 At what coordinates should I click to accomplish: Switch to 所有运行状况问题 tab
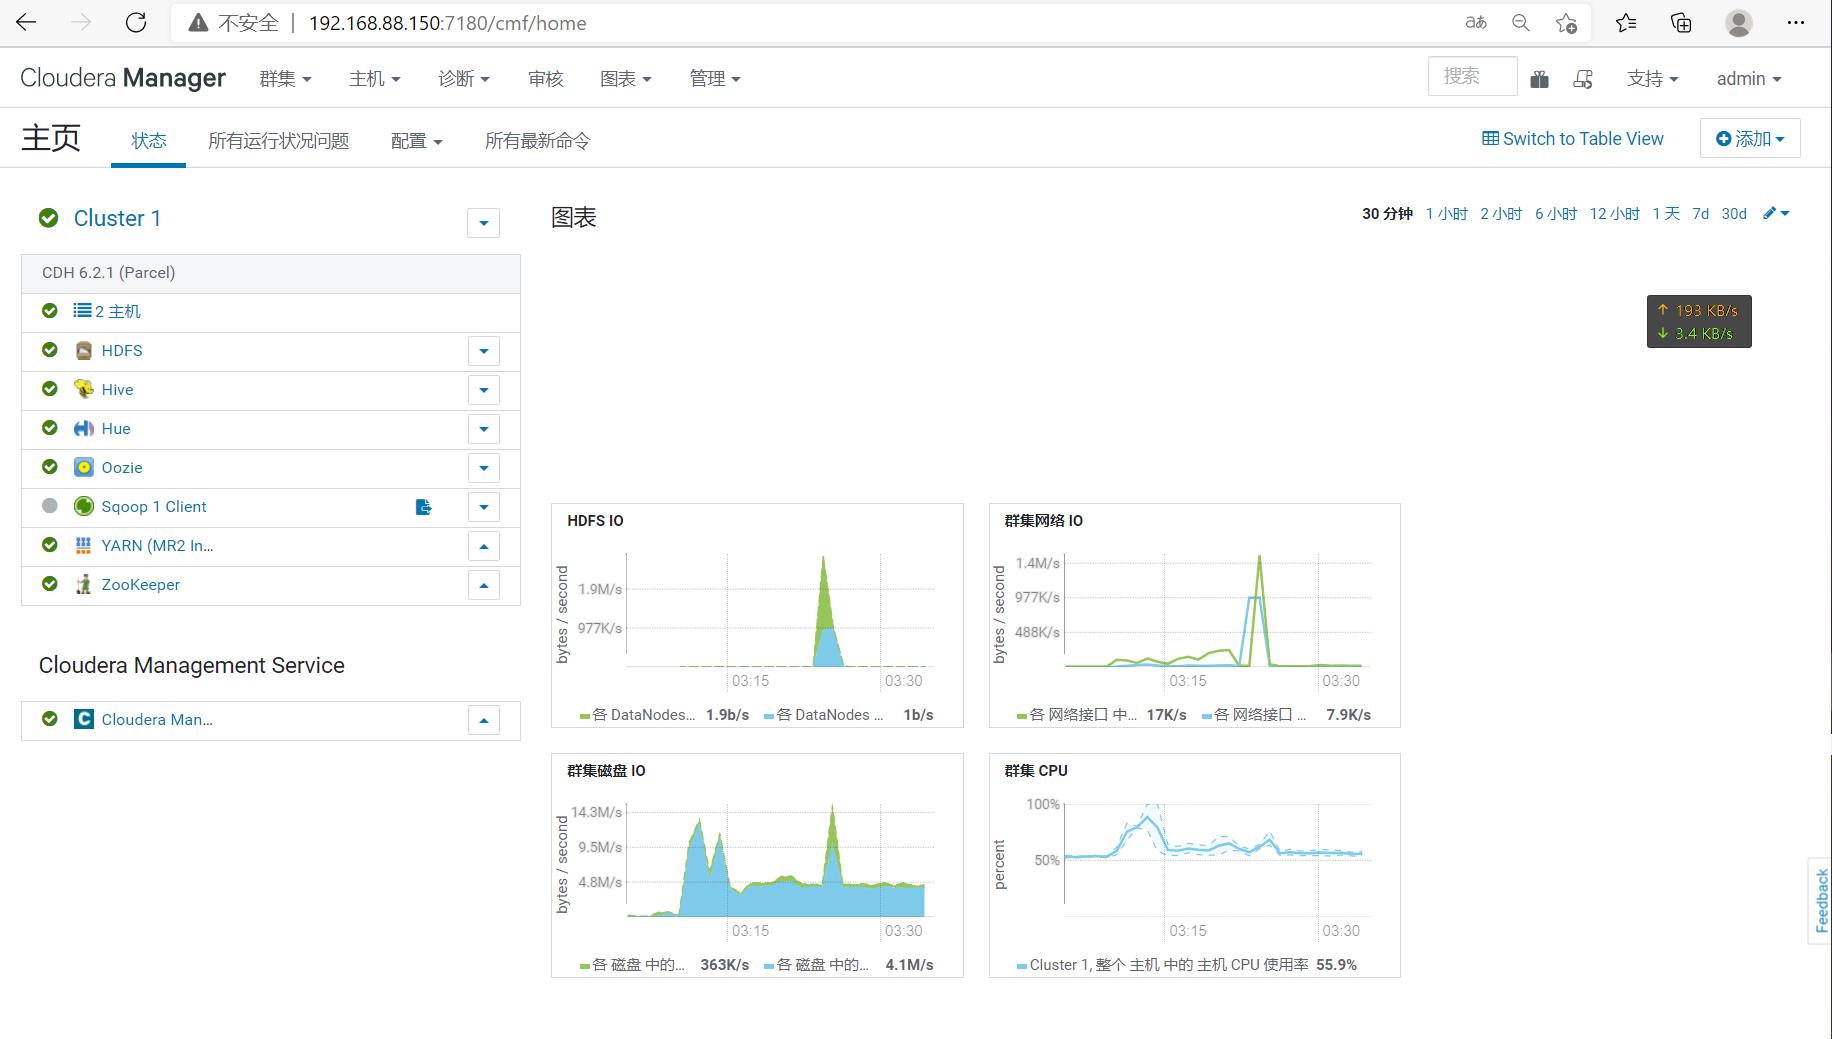278,140
